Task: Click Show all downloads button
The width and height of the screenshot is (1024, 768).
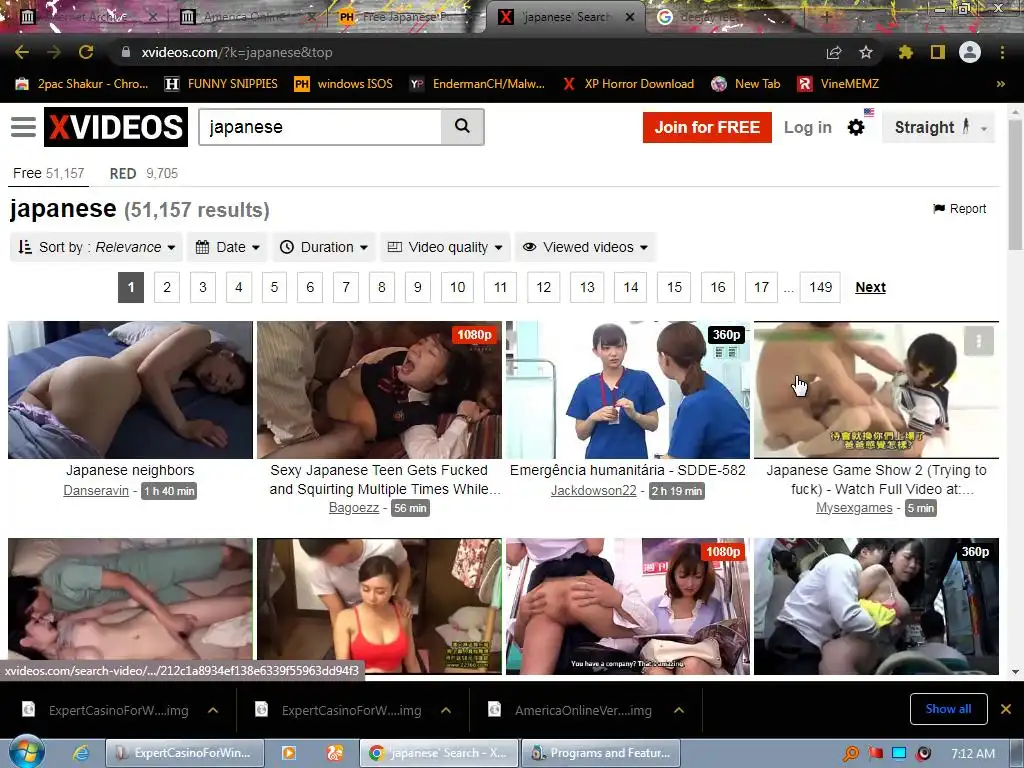Action: click(948, 709)
